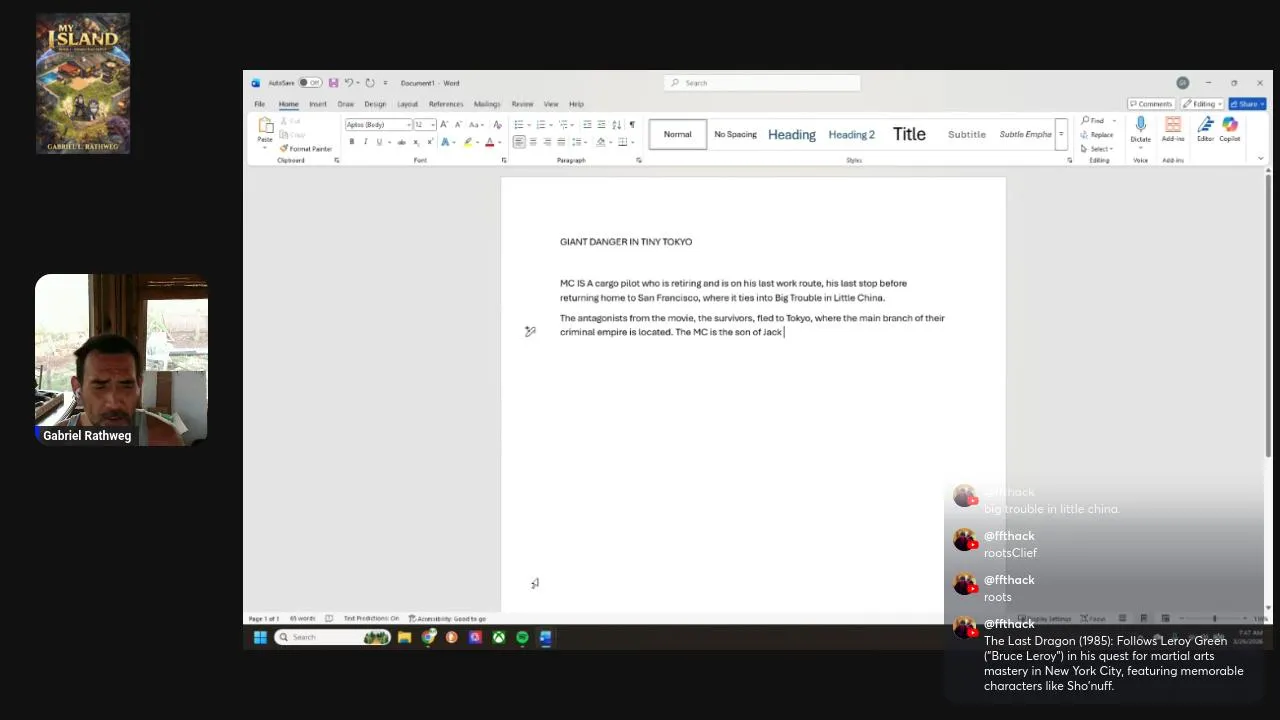Switch to the Layout tab
This screenshot has width=1280, height=720.
pyautogui.click(x=407, y=104)
